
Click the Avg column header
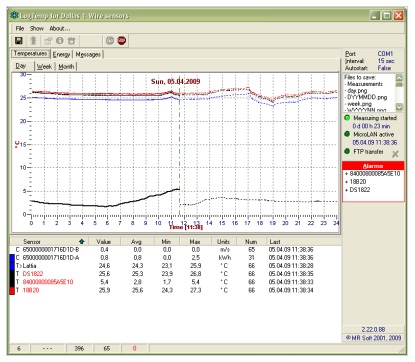[x=137, y=241]
